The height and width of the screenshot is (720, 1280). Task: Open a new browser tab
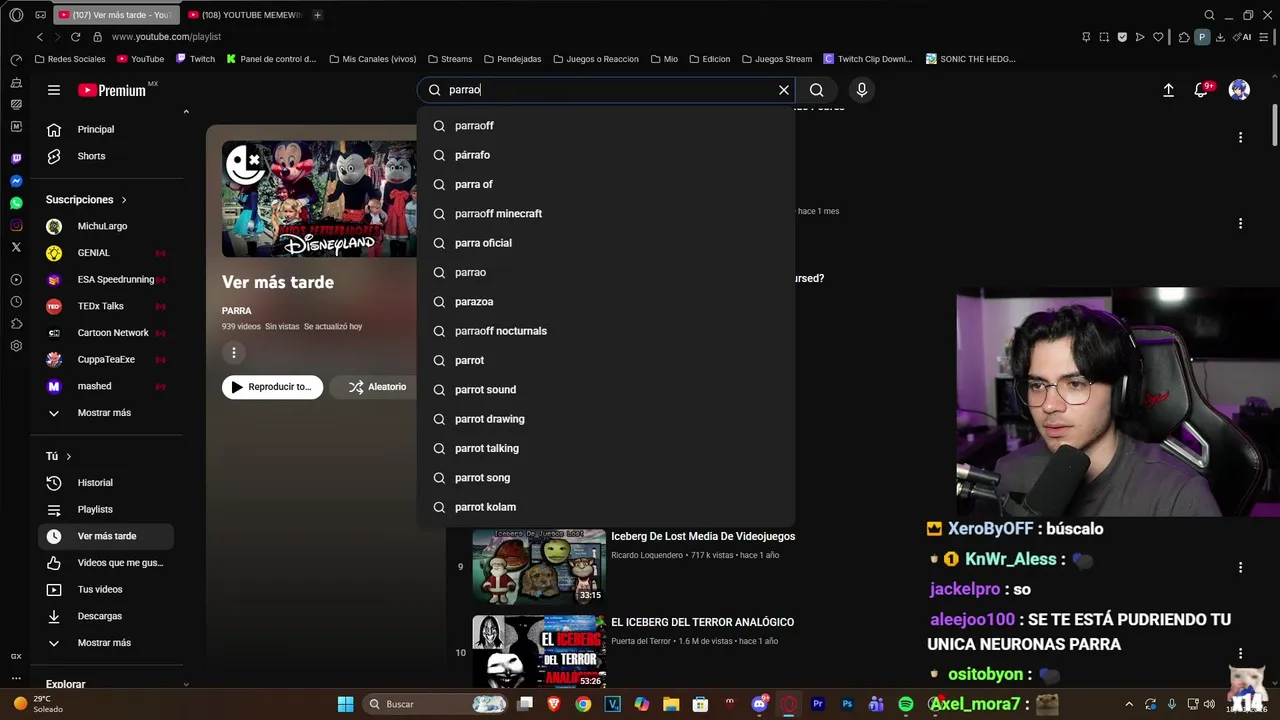point(317,15)
